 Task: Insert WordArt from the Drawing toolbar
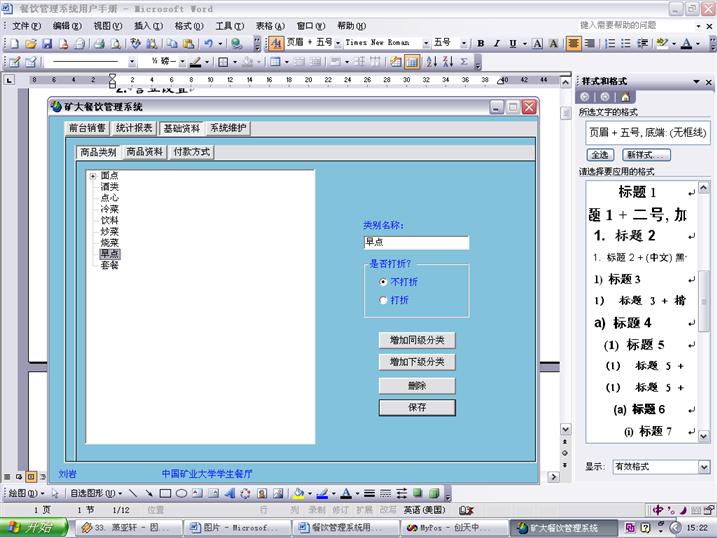(x=230, y=493)
